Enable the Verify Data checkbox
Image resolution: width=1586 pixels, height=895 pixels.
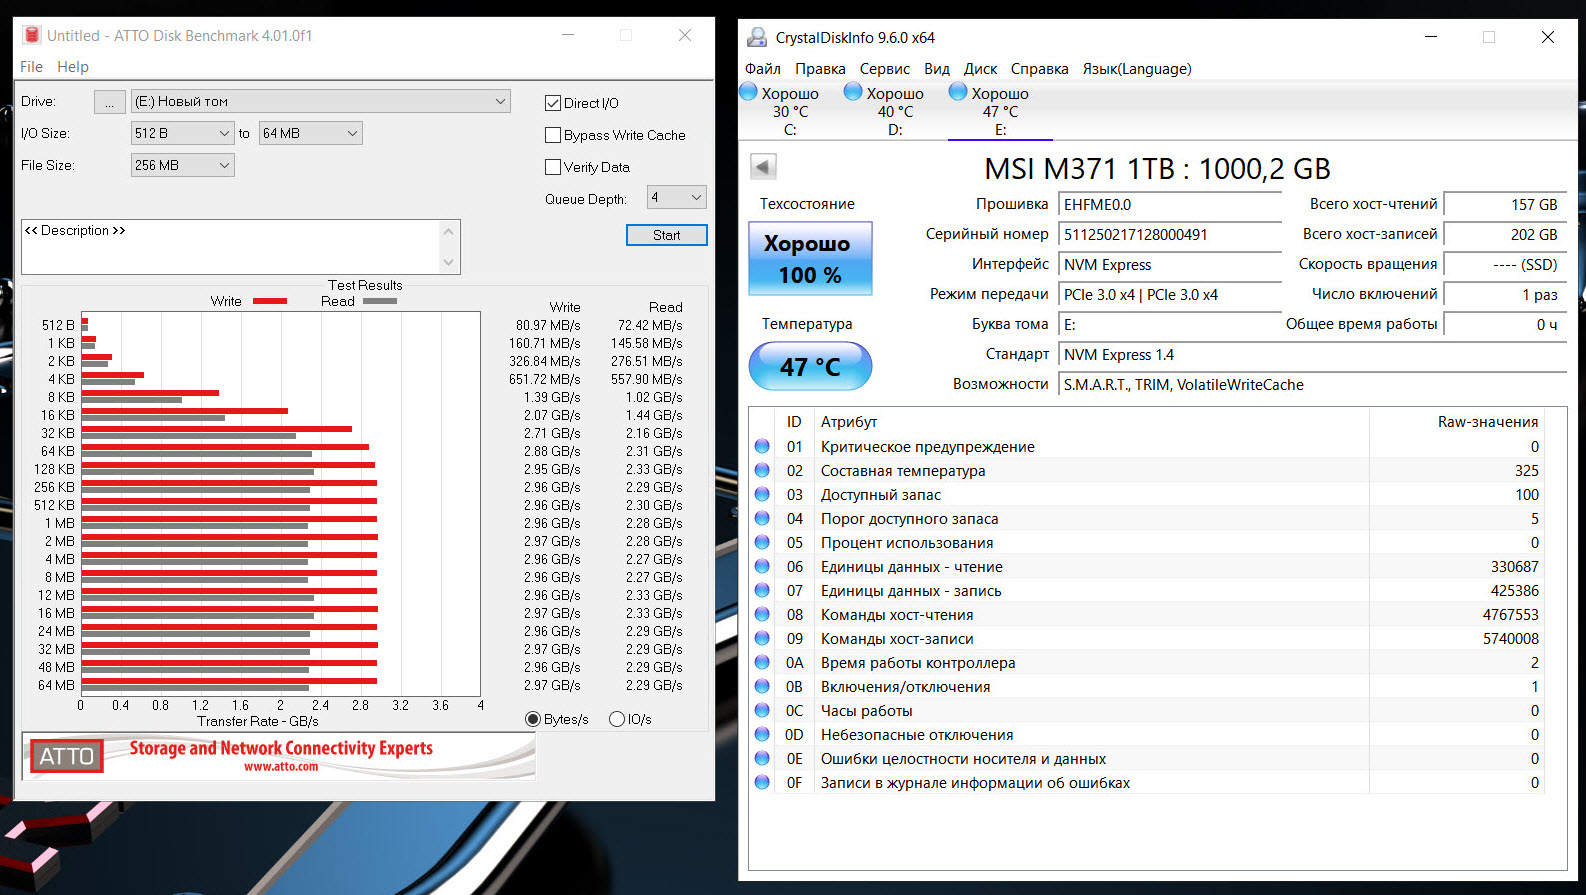click(x=553, y=167)
